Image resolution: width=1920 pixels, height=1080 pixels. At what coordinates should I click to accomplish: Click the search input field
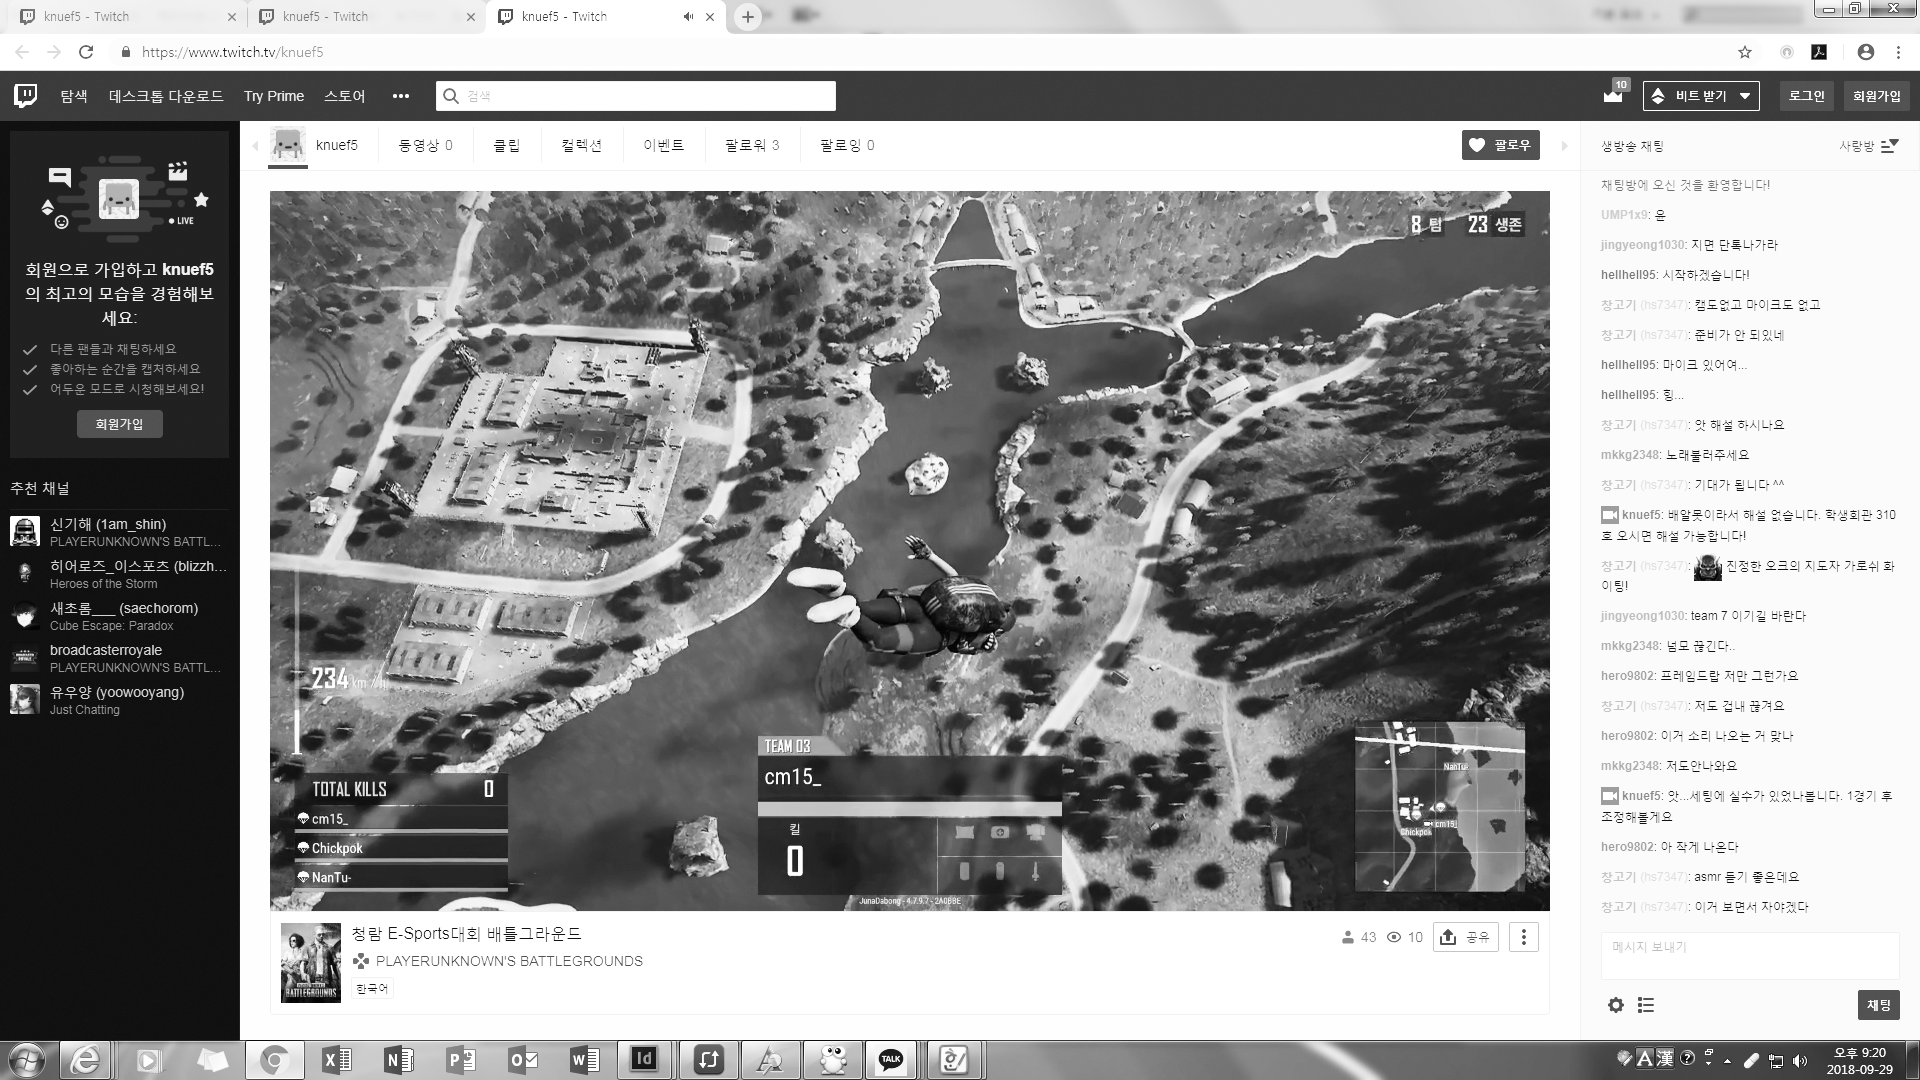[x=636, y=96]
